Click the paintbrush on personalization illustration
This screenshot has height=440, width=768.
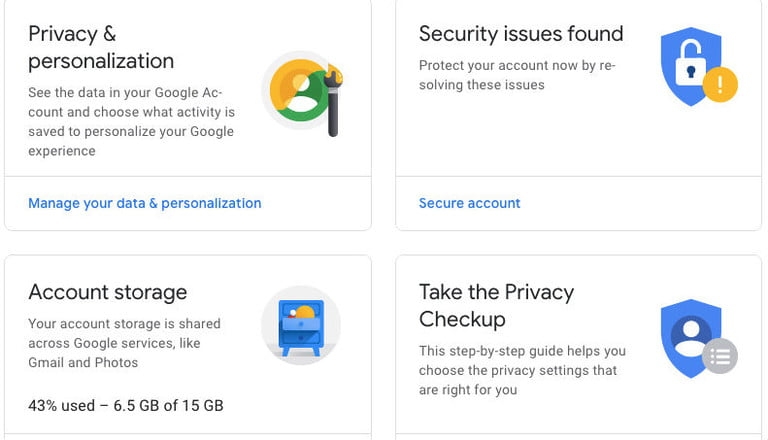tap(333, 100)
